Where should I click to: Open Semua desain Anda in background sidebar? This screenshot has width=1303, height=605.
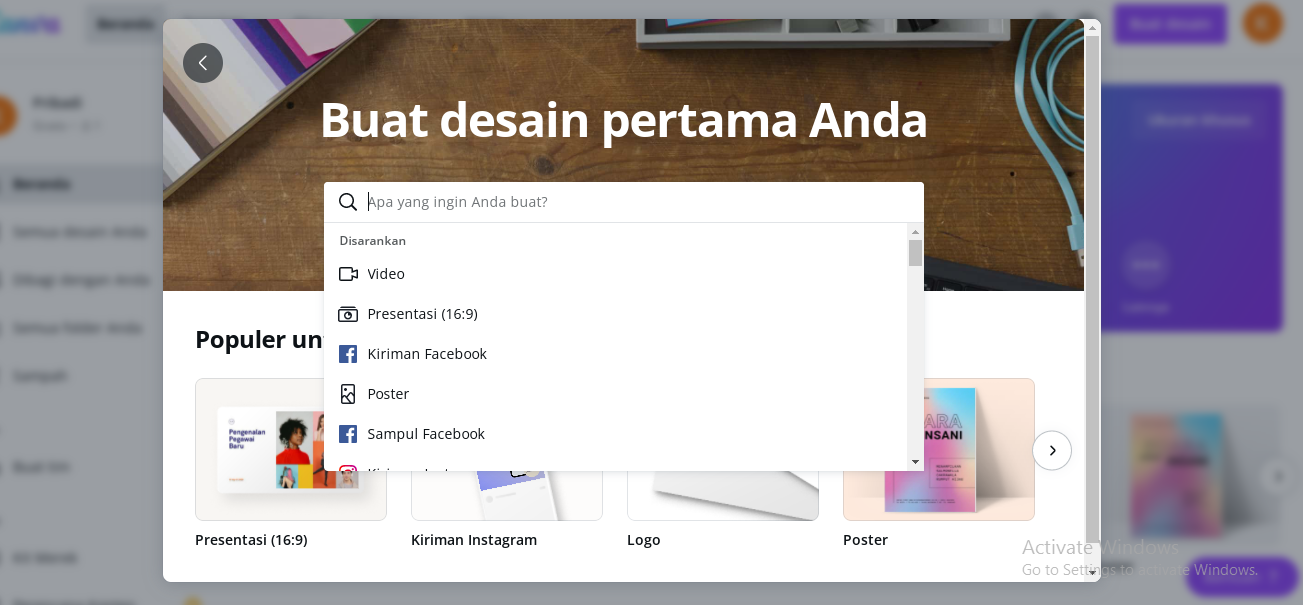[x=80, y=232]
